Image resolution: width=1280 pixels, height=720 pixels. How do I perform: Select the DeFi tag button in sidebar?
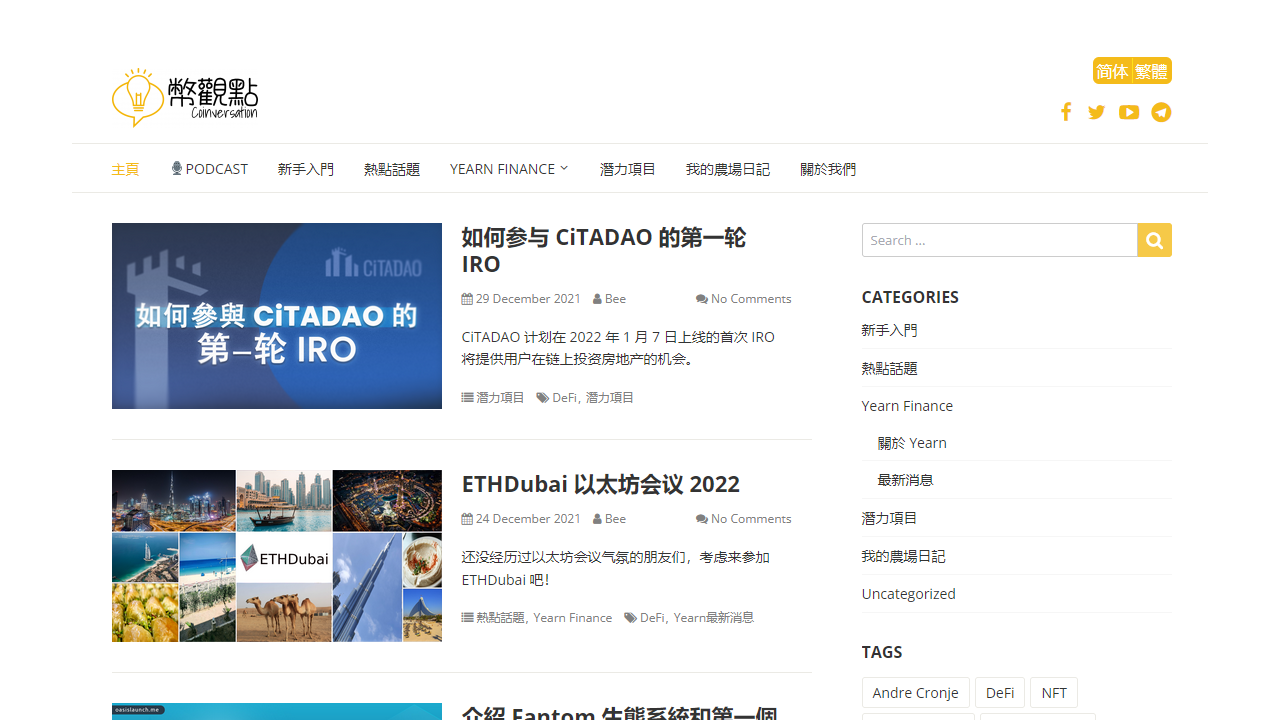(x=1000, y=693)
